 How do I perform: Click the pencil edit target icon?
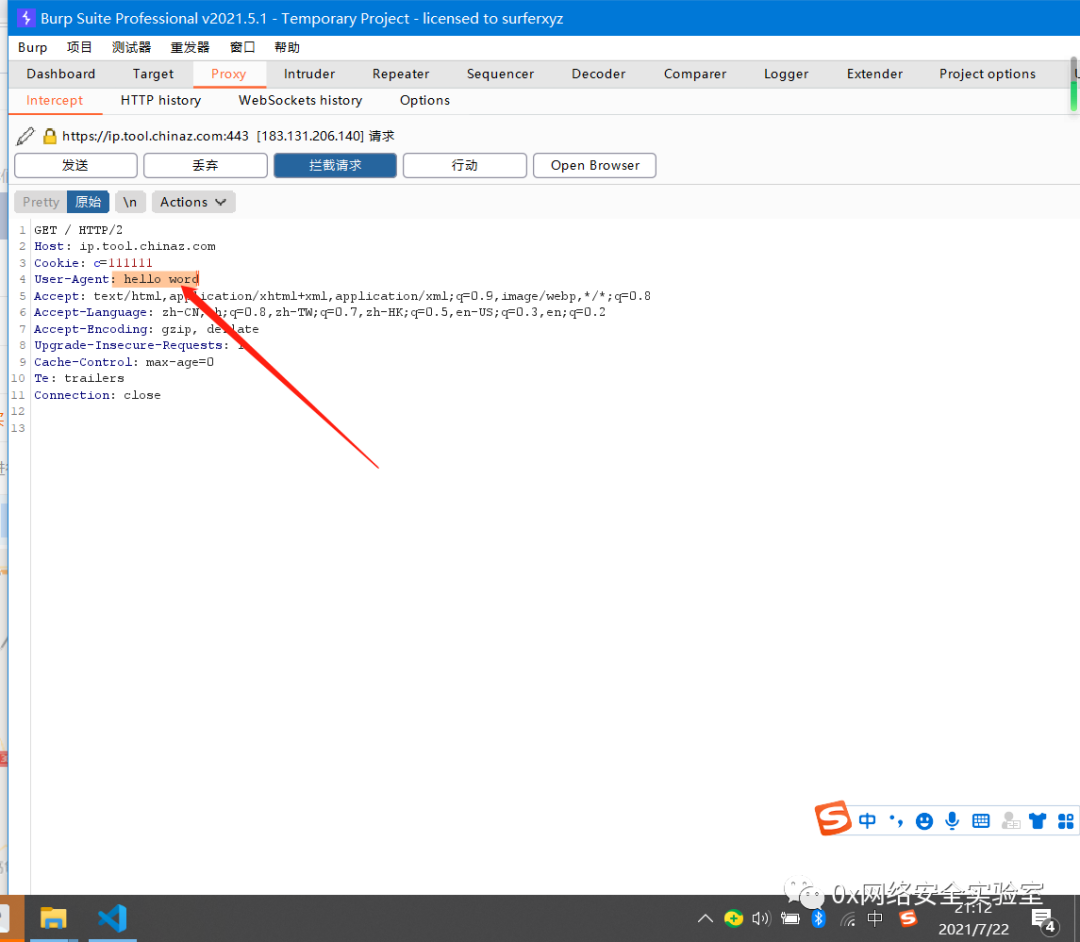click(25, 136)
